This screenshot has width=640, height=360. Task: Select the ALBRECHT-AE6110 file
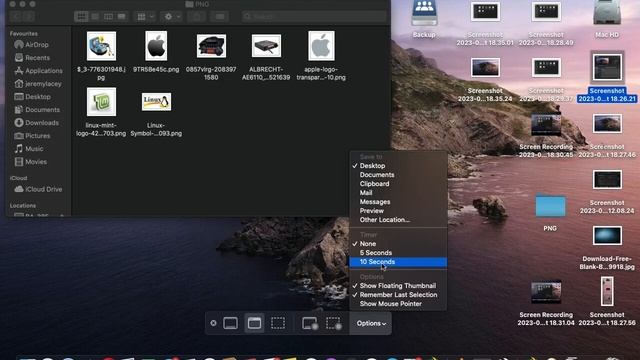coord(266,56)
